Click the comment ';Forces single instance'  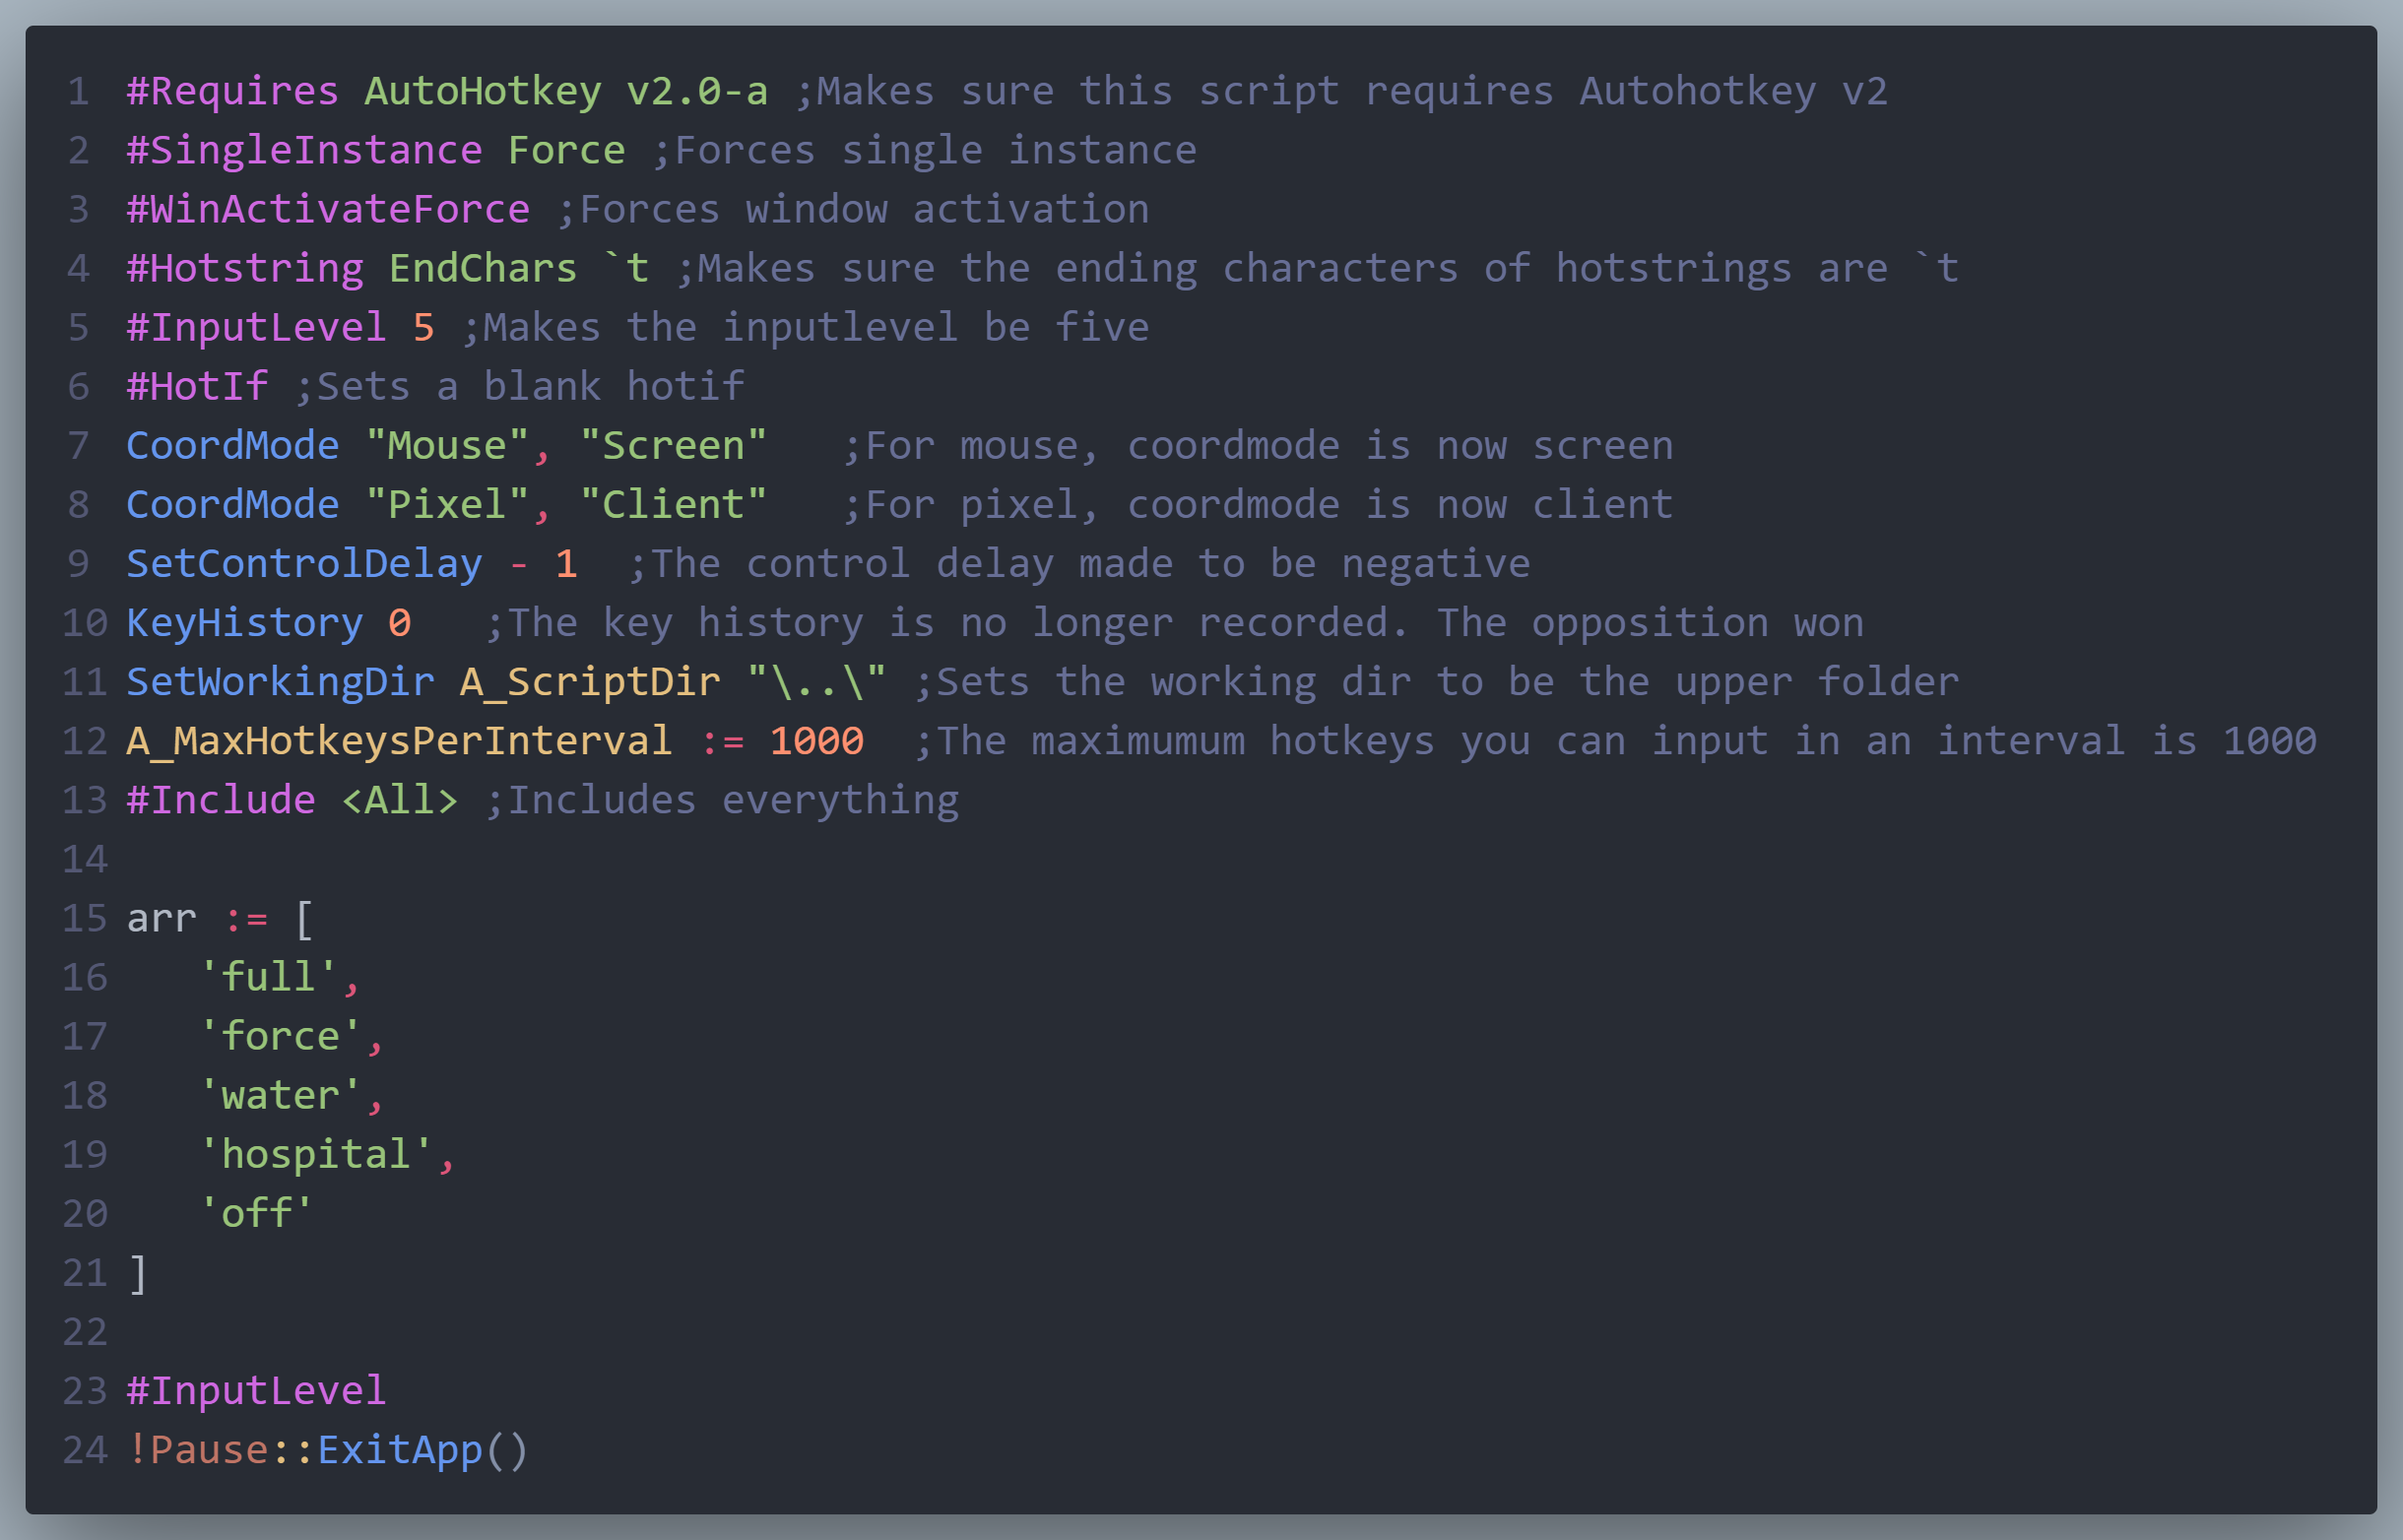(925, 151)
